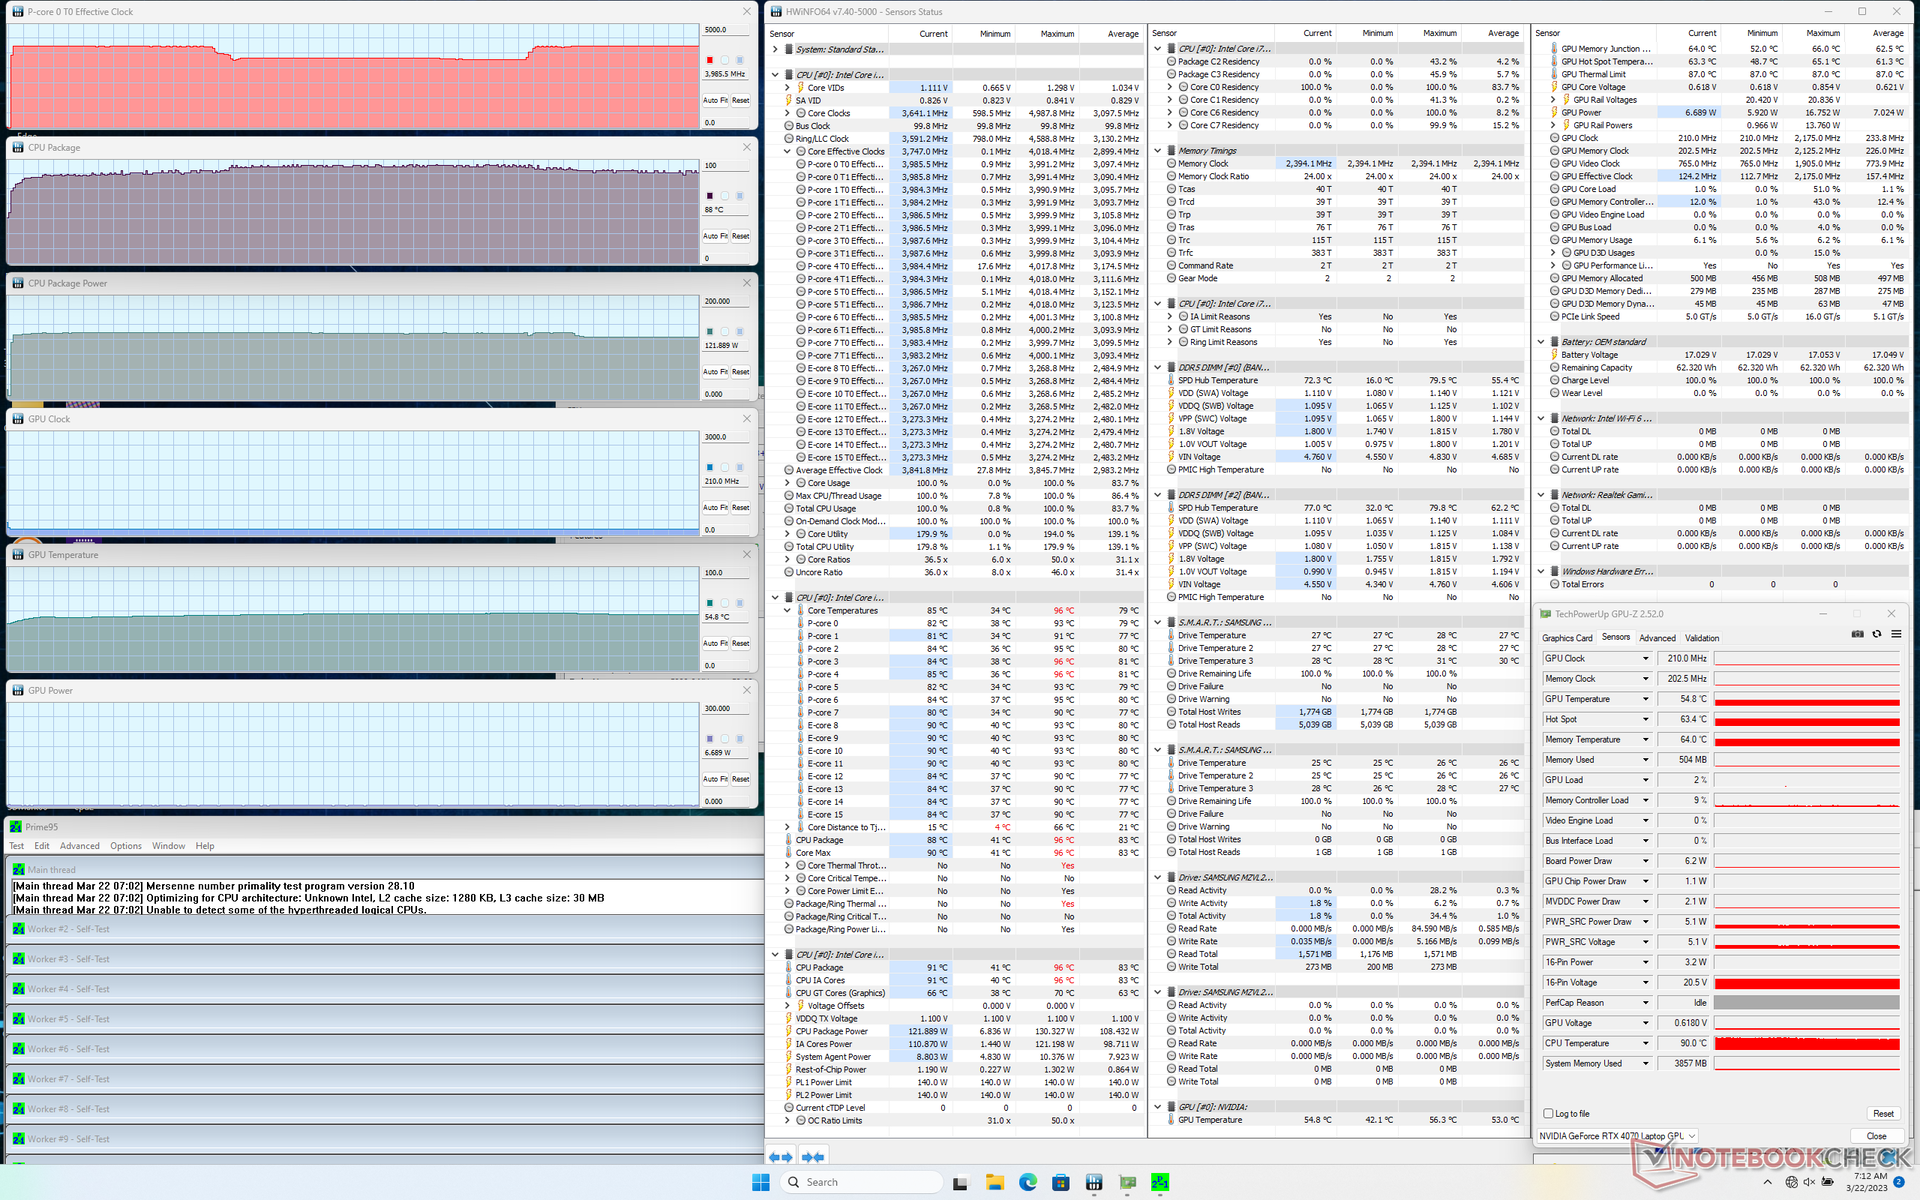Click HWiNFO collapse columns arrows button
This screenshot has width=1920, height=1200.
point(813,1157)
